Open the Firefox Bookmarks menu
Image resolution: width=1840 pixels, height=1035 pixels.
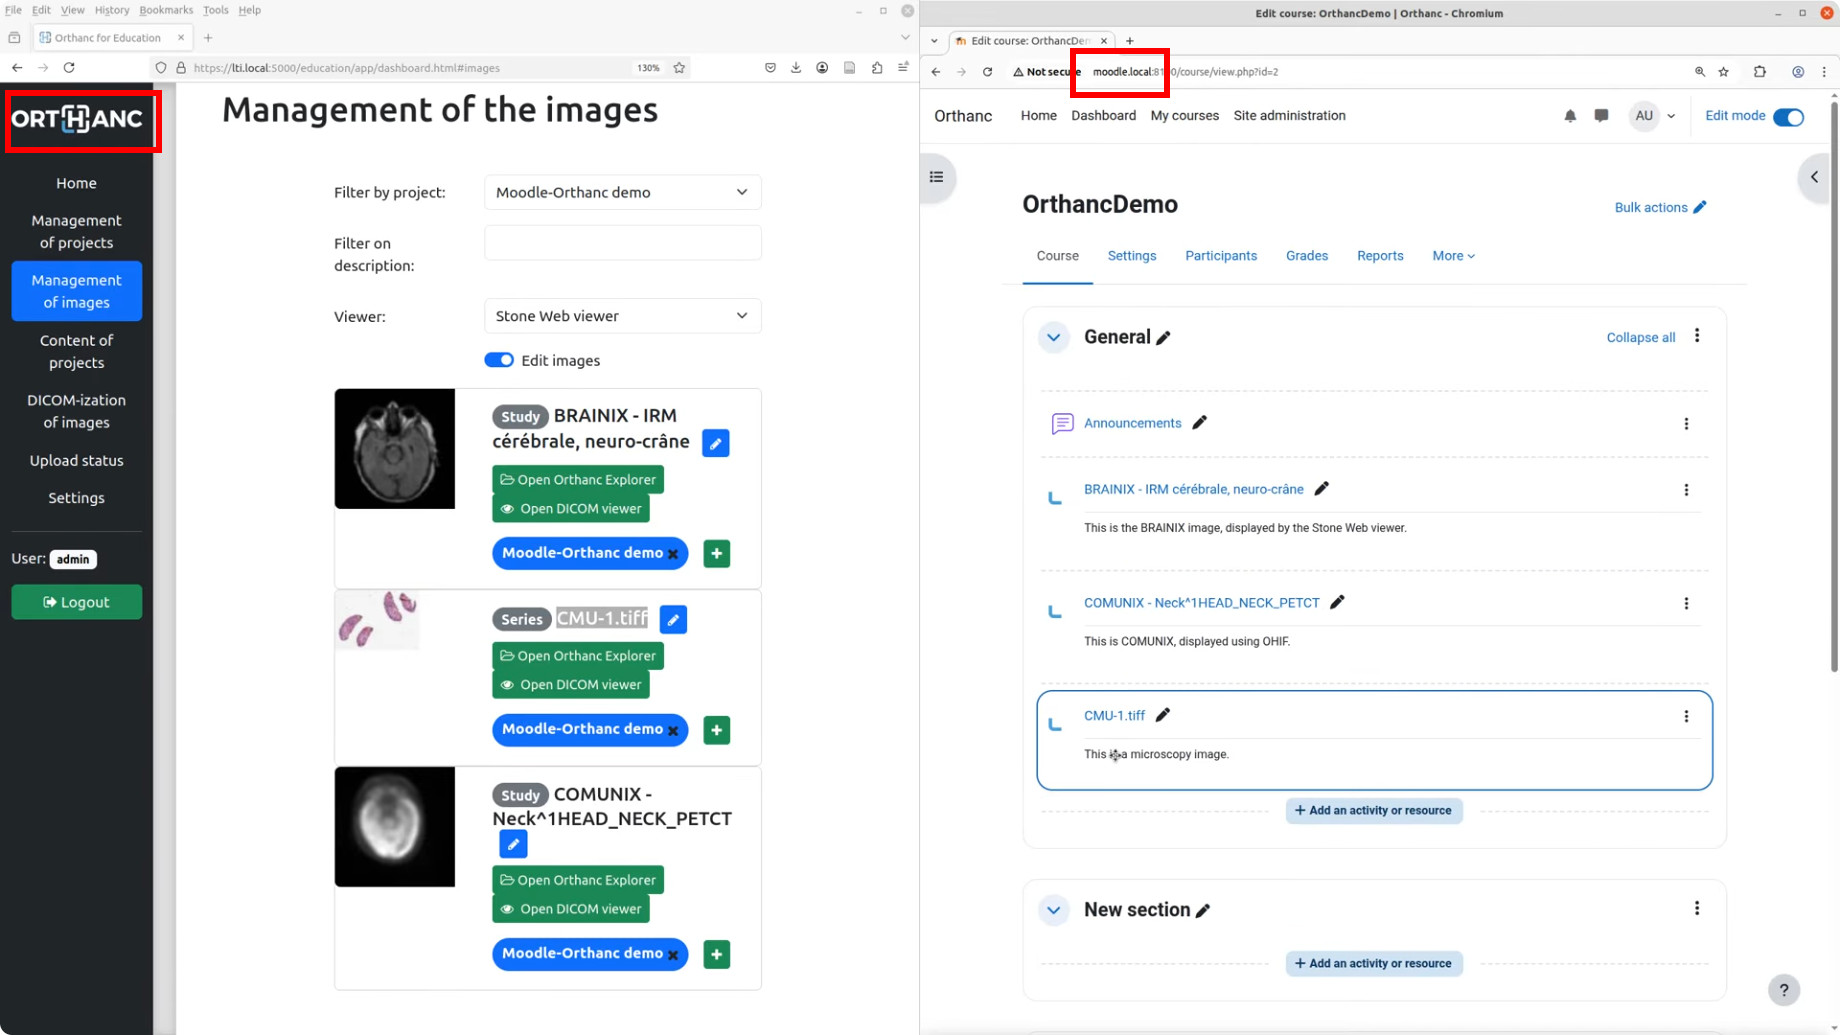coord(166,10)
